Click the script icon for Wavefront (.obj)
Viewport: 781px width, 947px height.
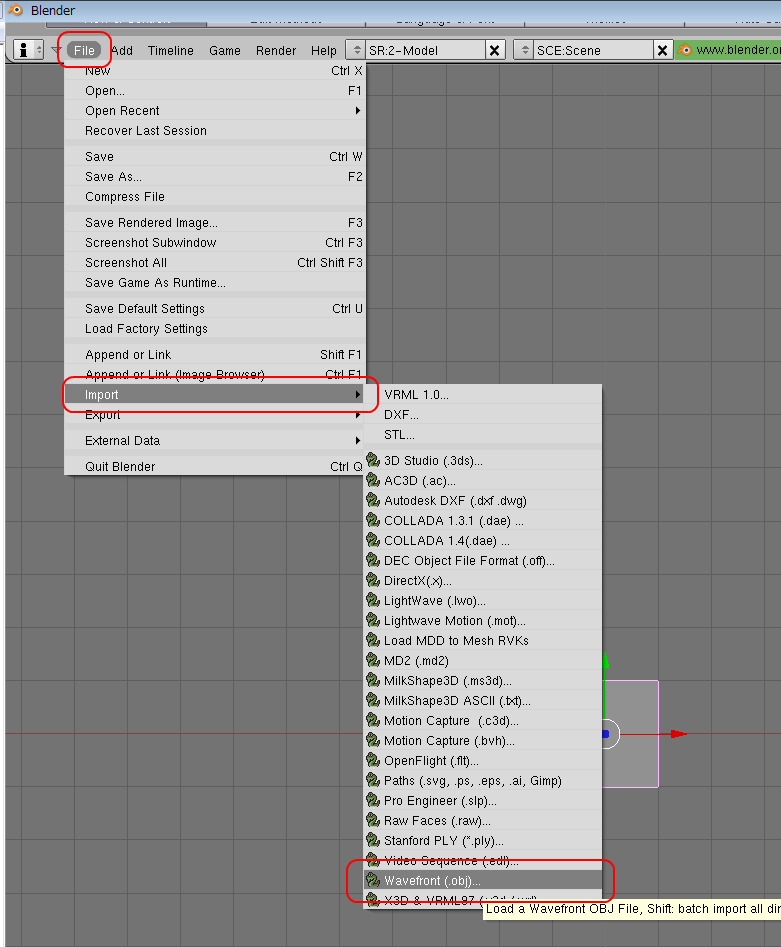pyautogui.click(x=373, y=880)
